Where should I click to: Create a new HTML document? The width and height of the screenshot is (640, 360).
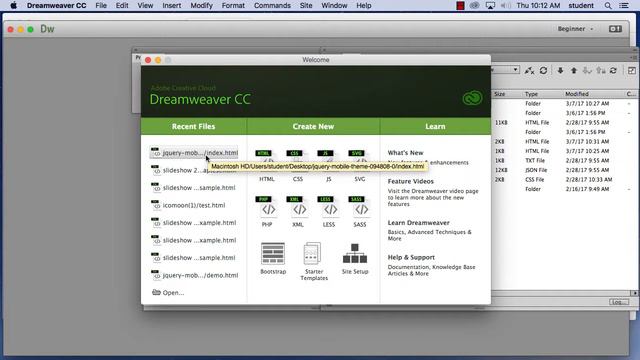[x=267, y=165]
